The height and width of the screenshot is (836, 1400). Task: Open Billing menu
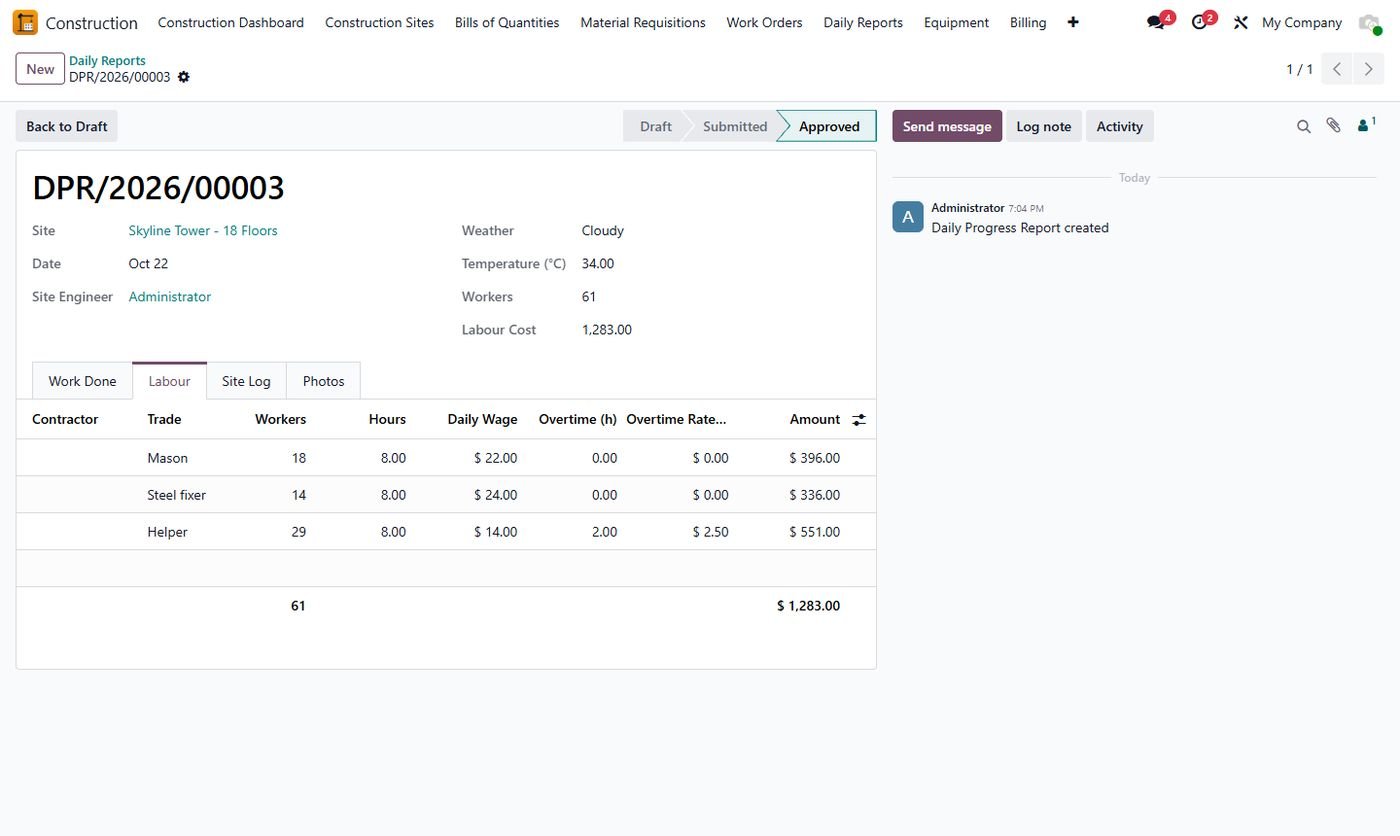1028,22
